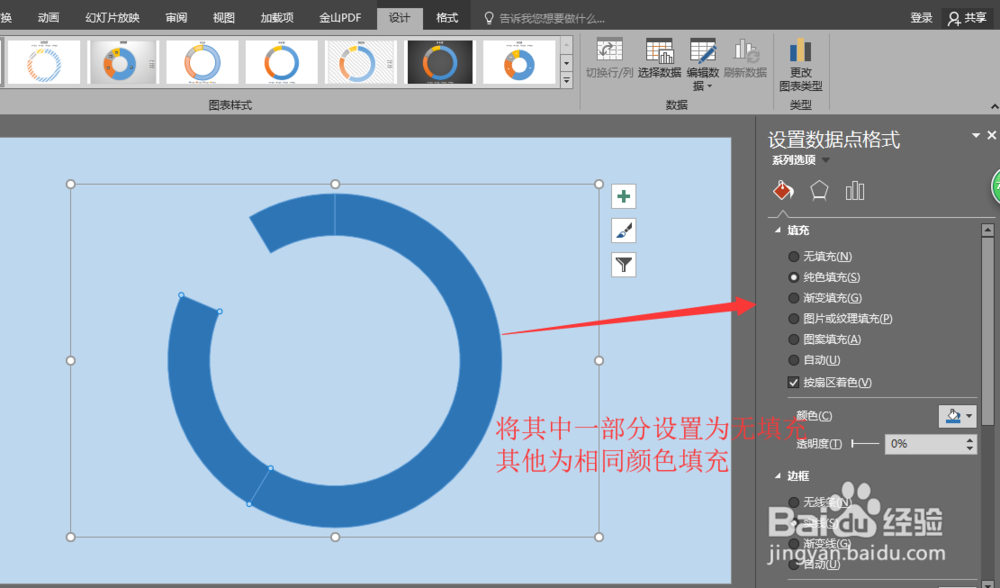Toggle Vary colors by slice (按扇区着色) checkbox

pyautogui.click(x=793, y=383)
